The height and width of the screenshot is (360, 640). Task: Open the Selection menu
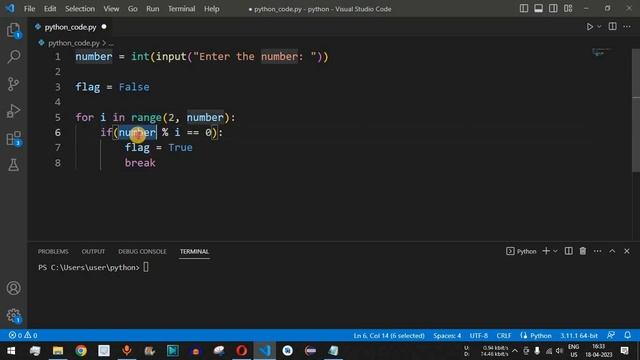80,9
